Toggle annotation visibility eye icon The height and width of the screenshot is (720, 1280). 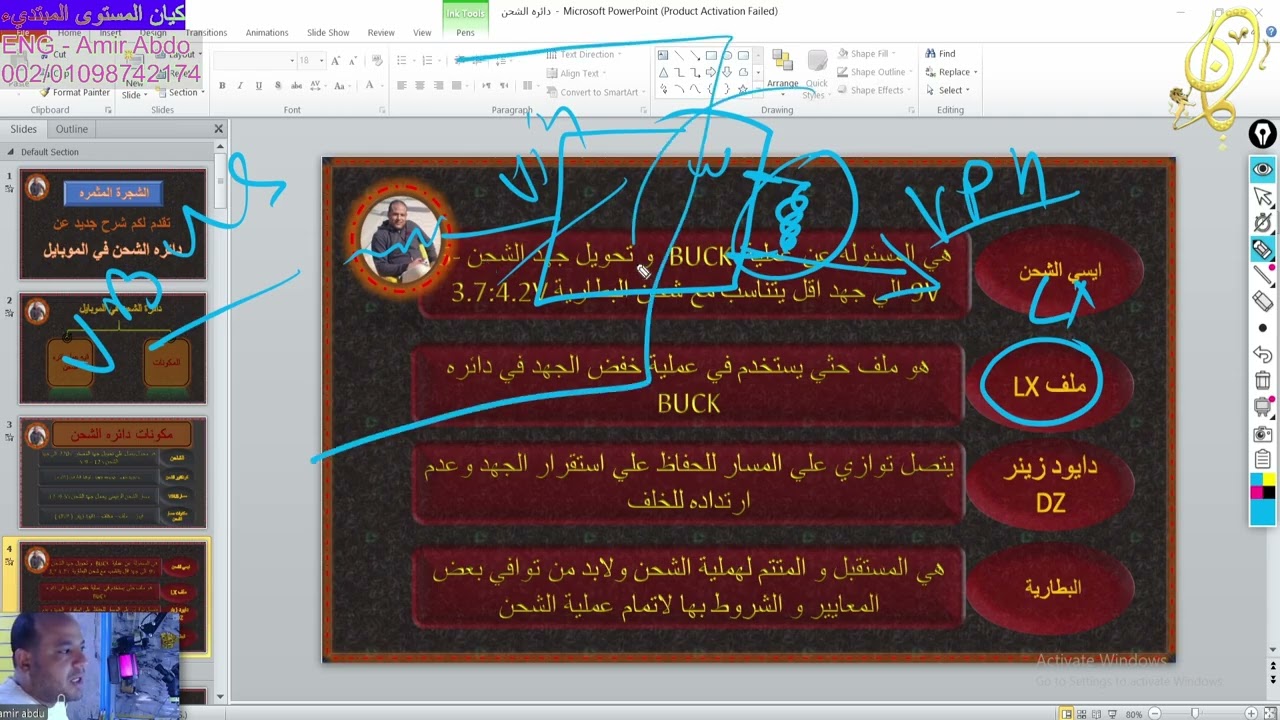point(1263,170)
